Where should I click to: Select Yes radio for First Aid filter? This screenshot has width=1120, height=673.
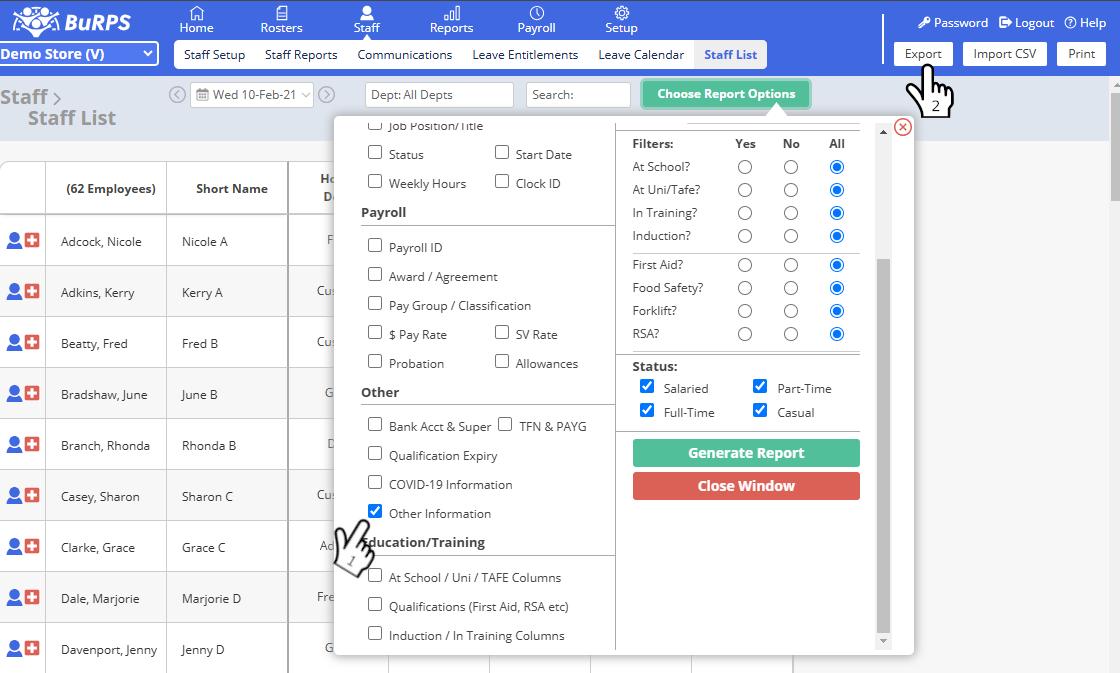tap(745, 265)
